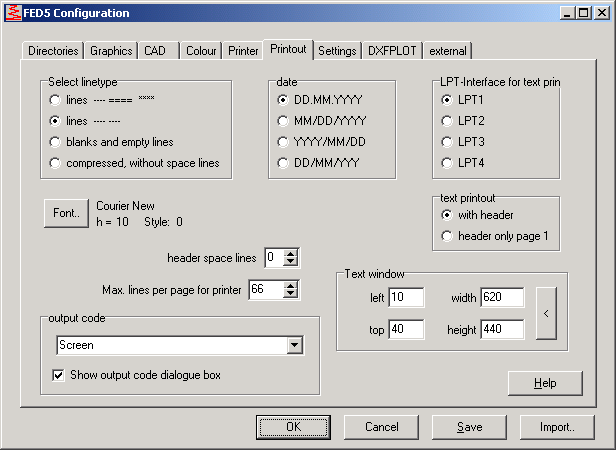The width and height of the screenshot is (616, 450).
Task: Toggle 'Show output code dialogue box' checkbox
Action: pyautogui.click(x=59, y=376)
